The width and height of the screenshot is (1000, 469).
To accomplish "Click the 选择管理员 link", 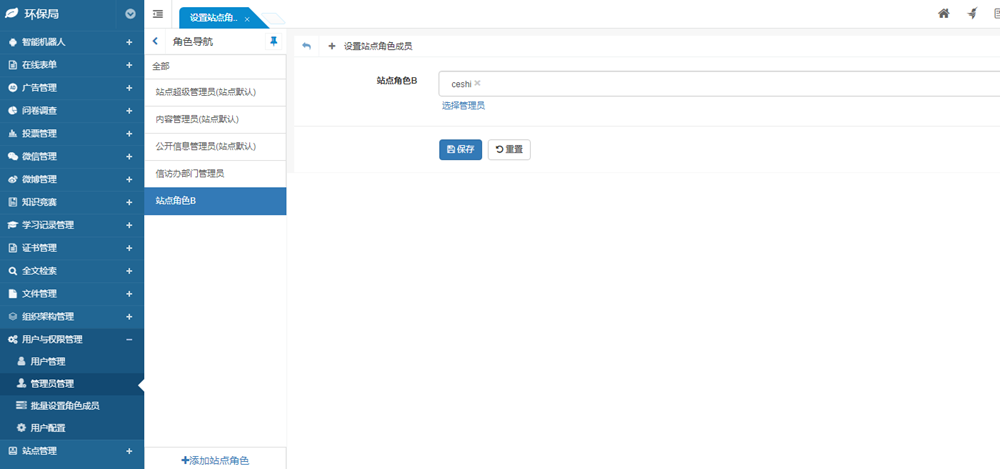I will point(463,105).
